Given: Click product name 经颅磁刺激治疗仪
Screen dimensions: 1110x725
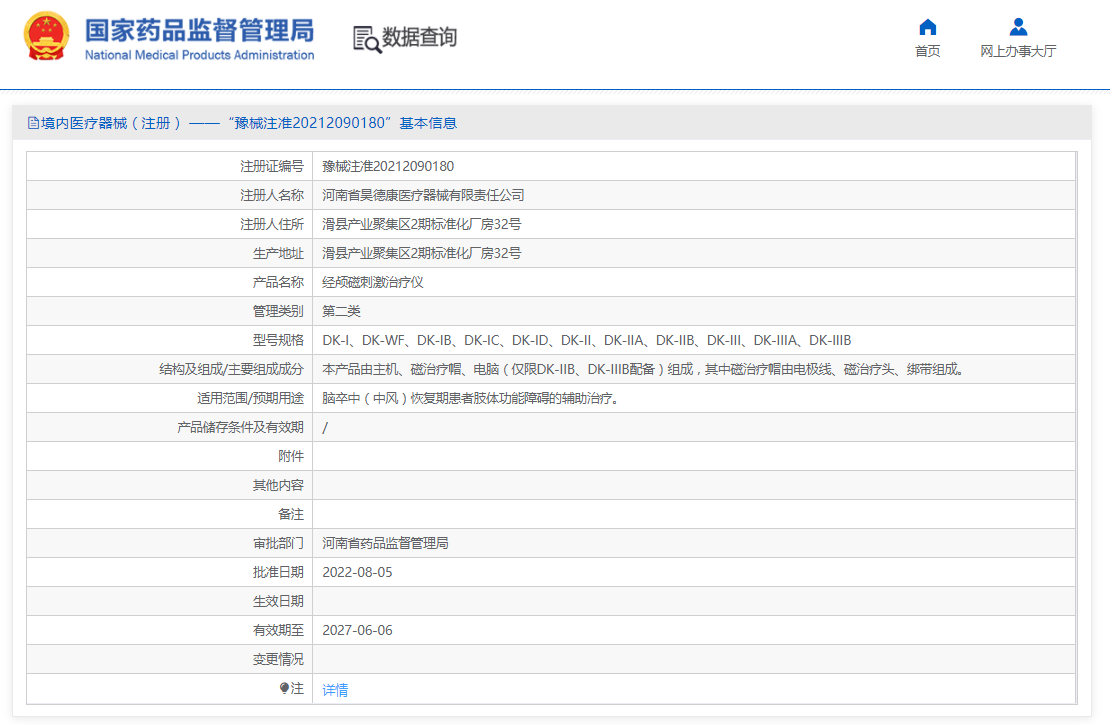Looking at the screenshot, I should (373, 282).
